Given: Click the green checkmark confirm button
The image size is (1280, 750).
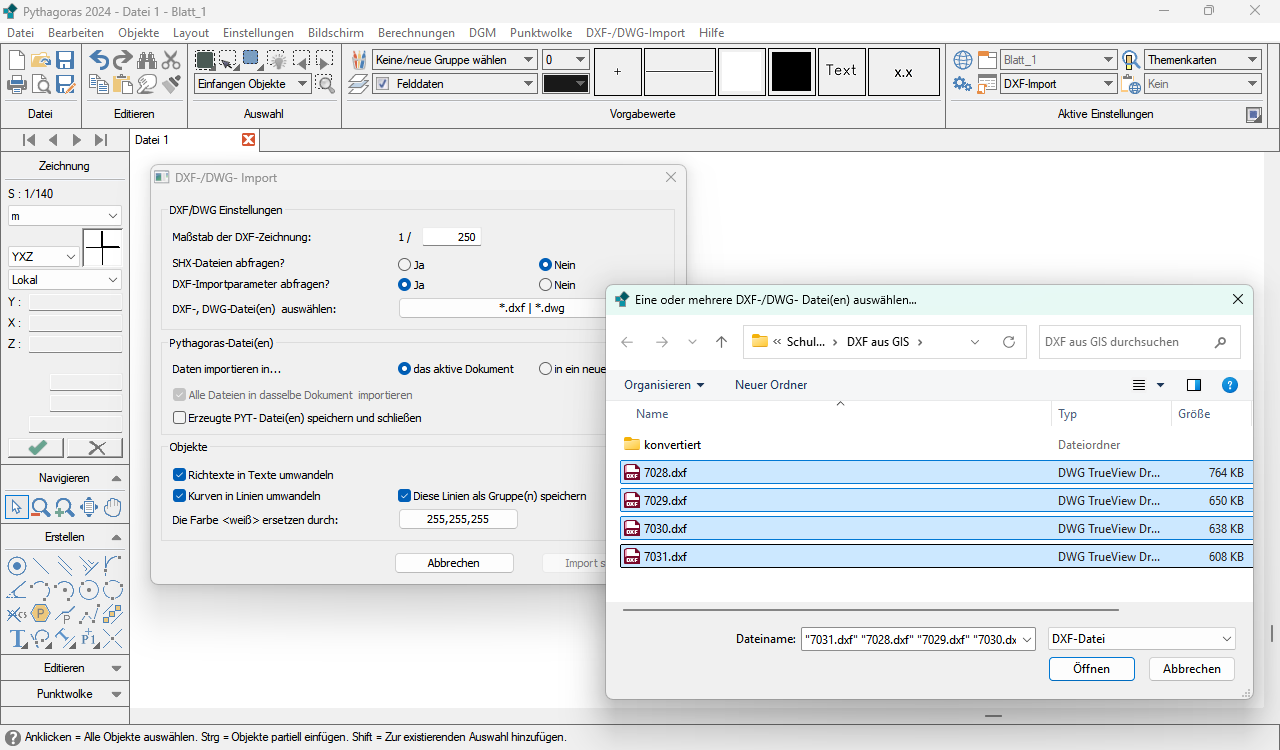Looking at the screenshot, I should (x=36, y=448).
